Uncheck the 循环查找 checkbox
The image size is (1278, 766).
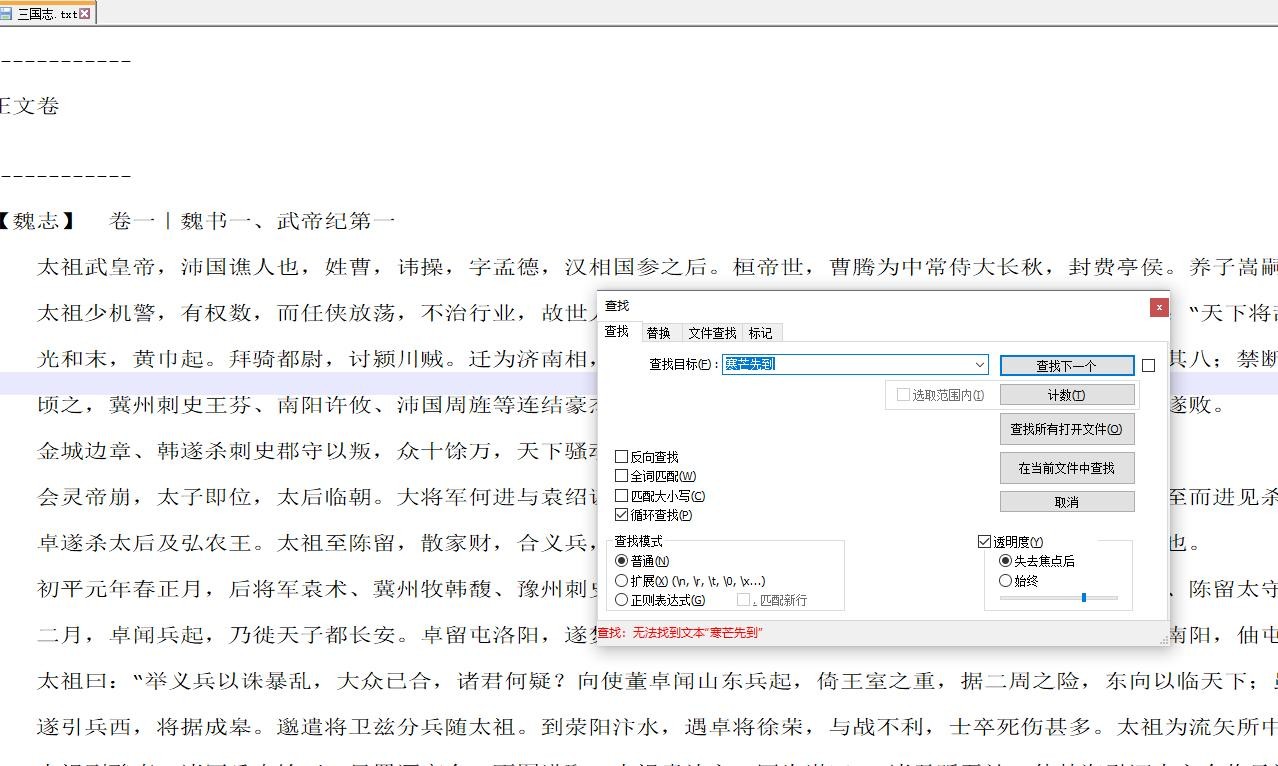(622, 516)
